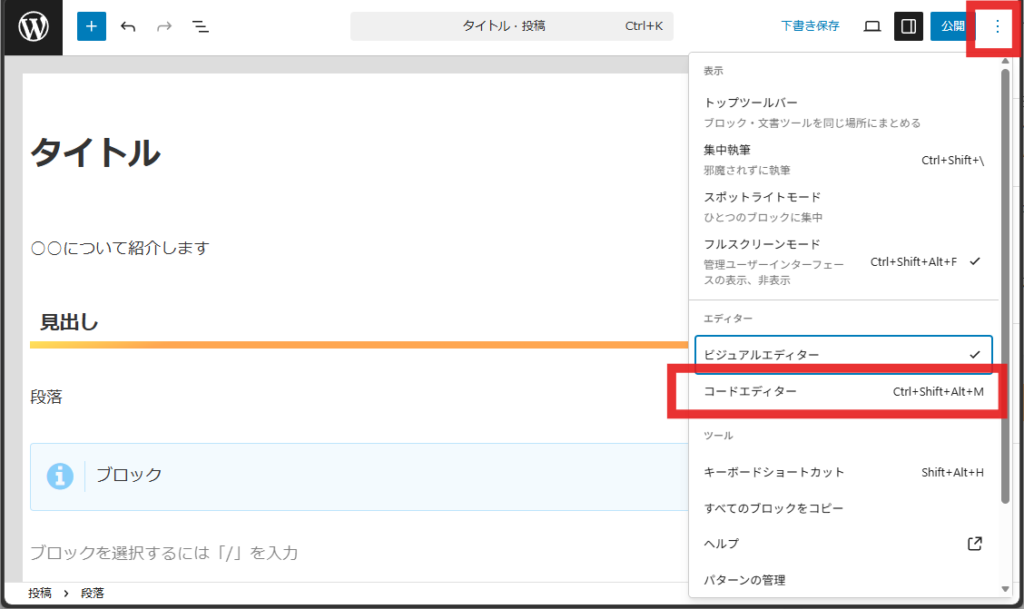Toggle フルスクリーンモード option
1024x609 pixels.
pos(842,261)
